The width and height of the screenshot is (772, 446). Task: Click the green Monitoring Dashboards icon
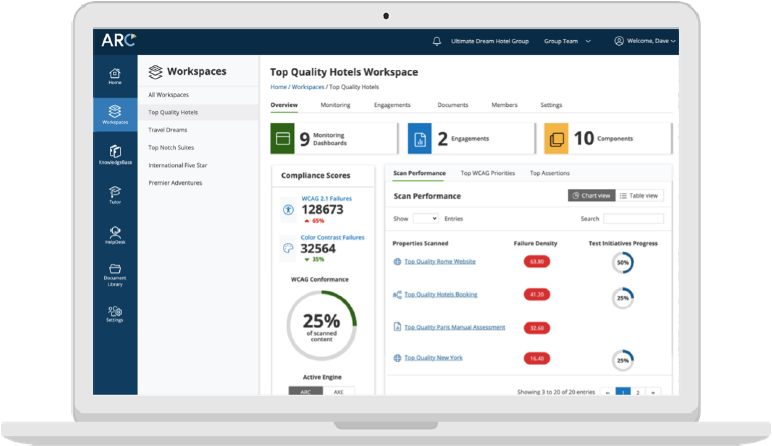click(283, 139)
